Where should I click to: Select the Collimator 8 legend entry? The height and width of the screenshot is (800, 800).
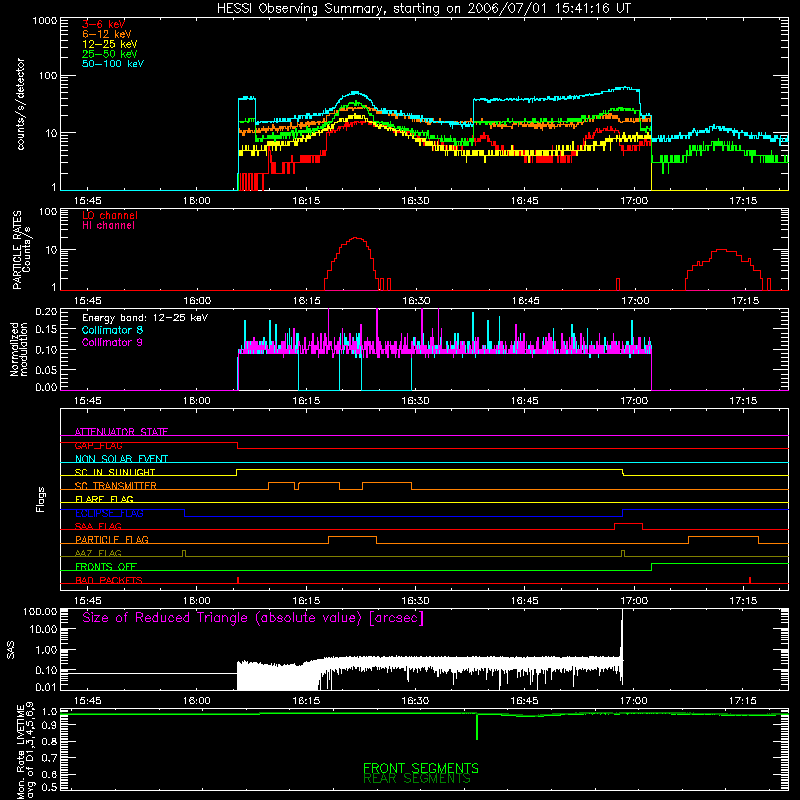[x=112, y=330]
